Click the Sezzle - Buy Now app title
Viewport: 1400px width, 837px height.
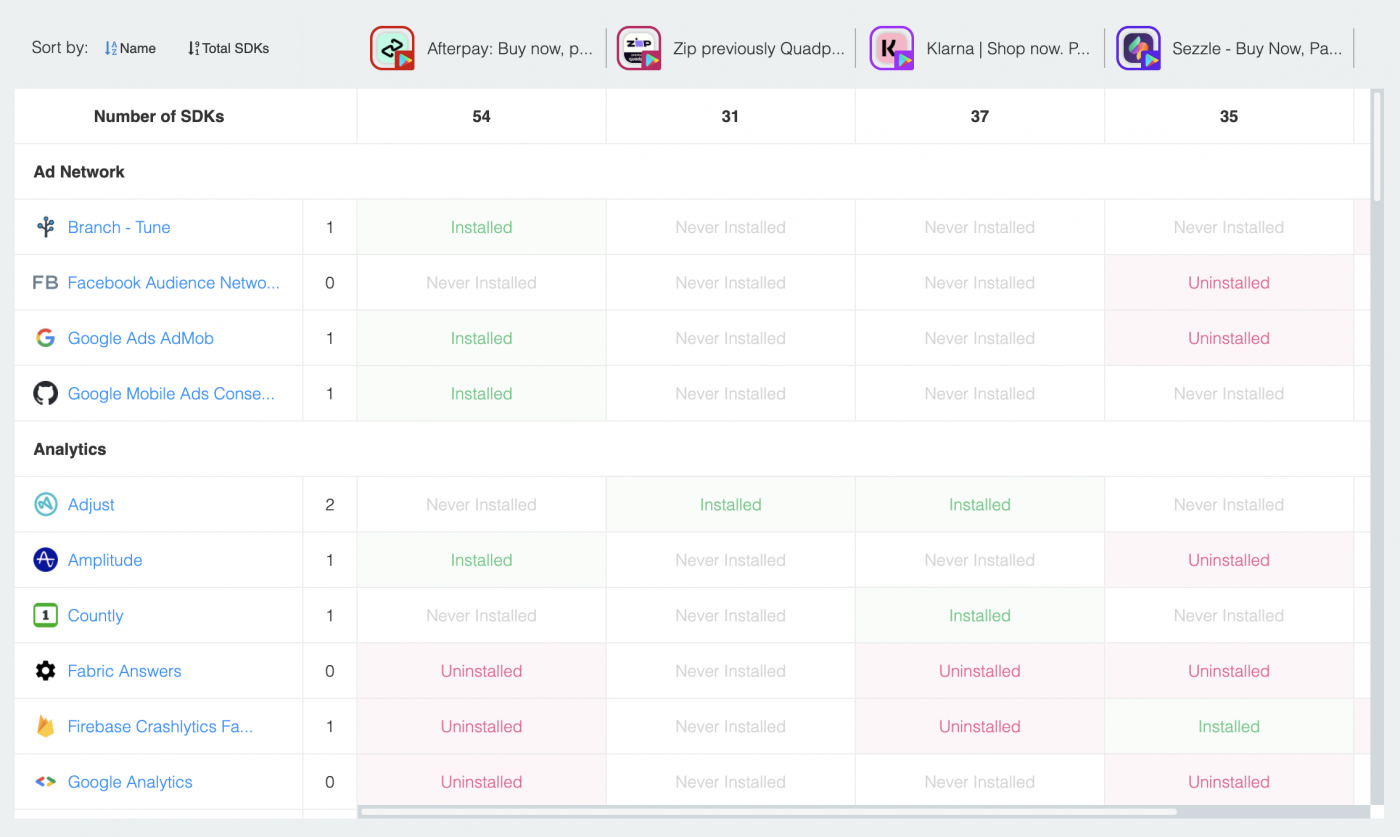coord(1257,48)
